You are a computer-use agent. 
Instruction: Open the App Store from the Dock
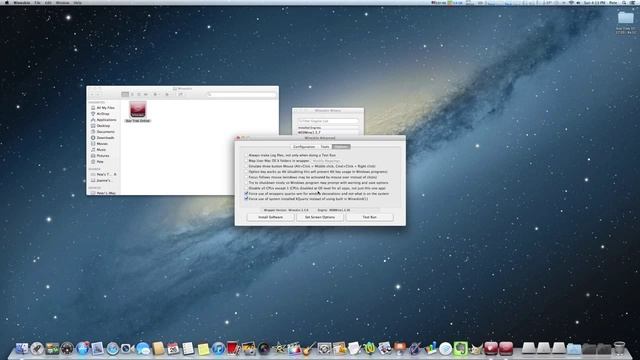[82, 348]
